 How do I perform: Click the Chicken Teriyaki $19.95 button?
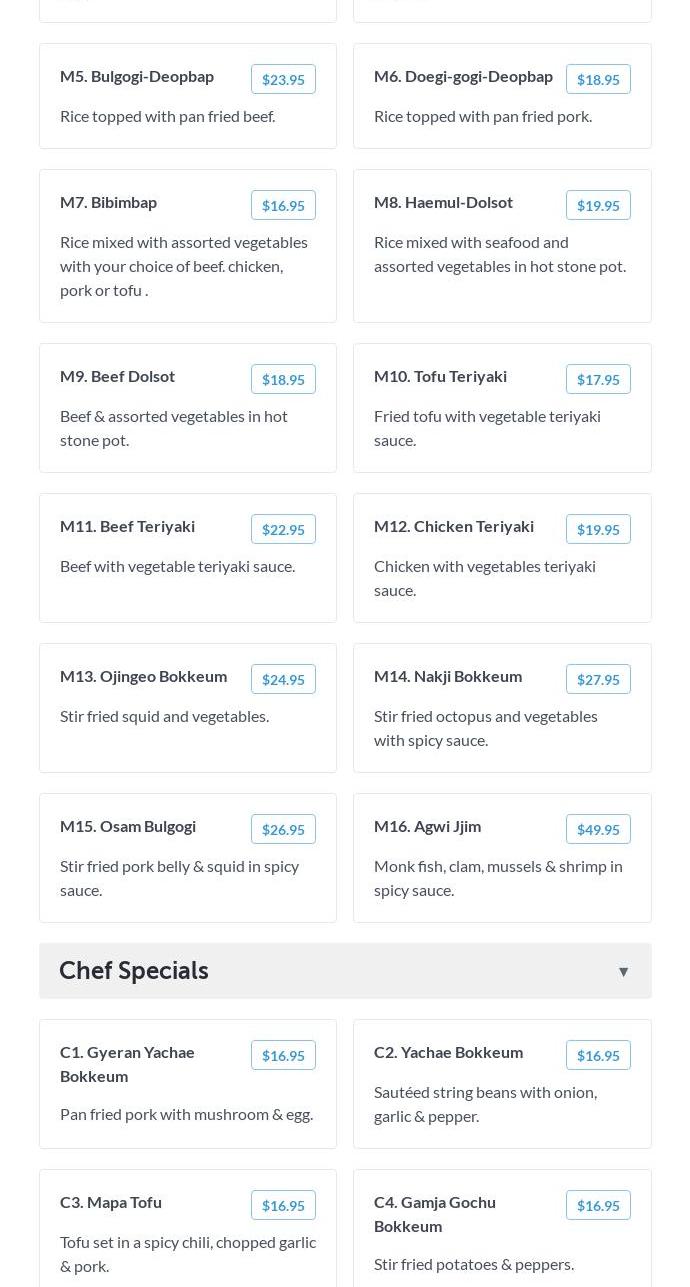[x=597, y=530]
